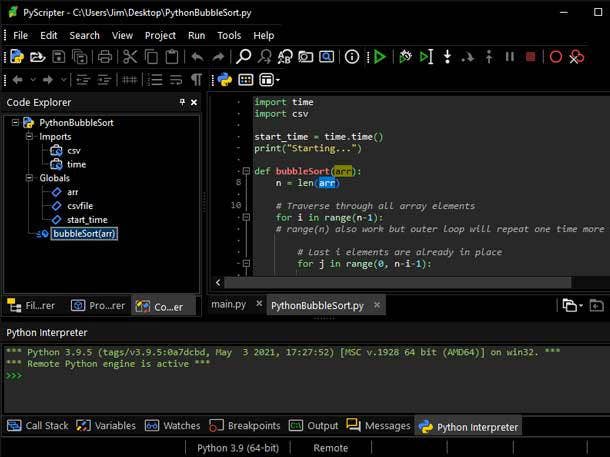Screen dimensions: 610x457
Task: Collapse the Globals tree node
Action: coord(30,178)
